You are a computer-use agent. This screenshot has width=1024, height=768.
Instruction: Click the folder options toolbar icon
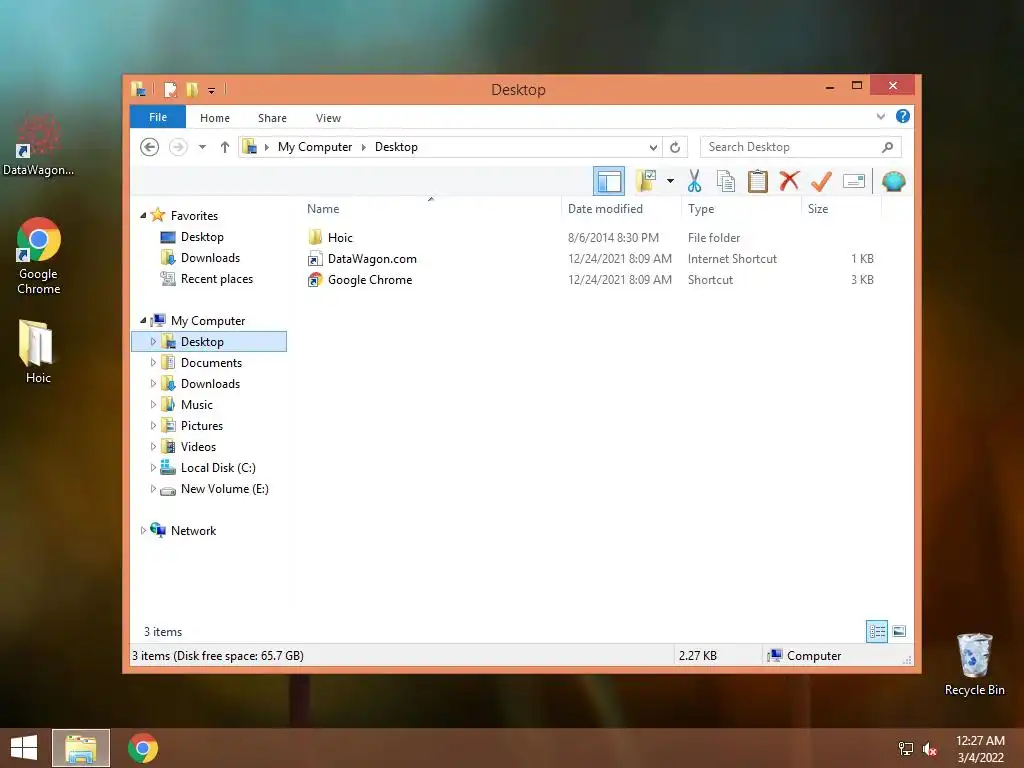[647, 181]
